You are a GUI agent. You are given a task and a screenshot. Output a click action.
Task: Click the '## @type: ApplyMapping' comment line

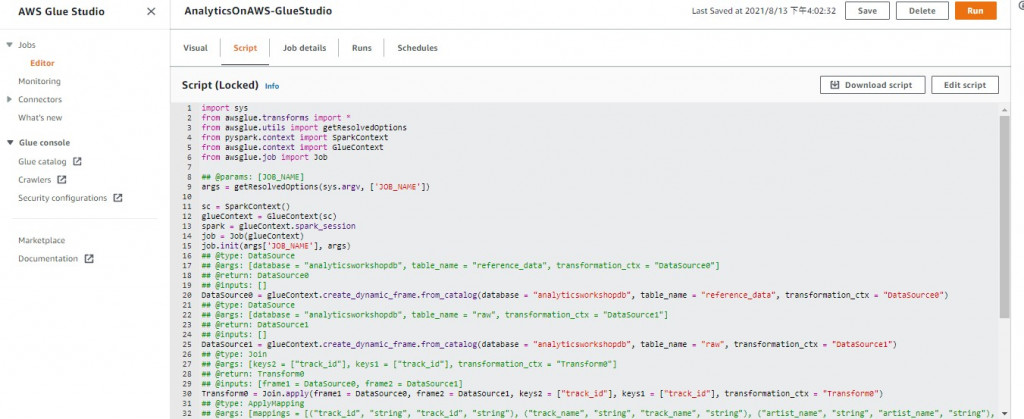tap(255, 403)
